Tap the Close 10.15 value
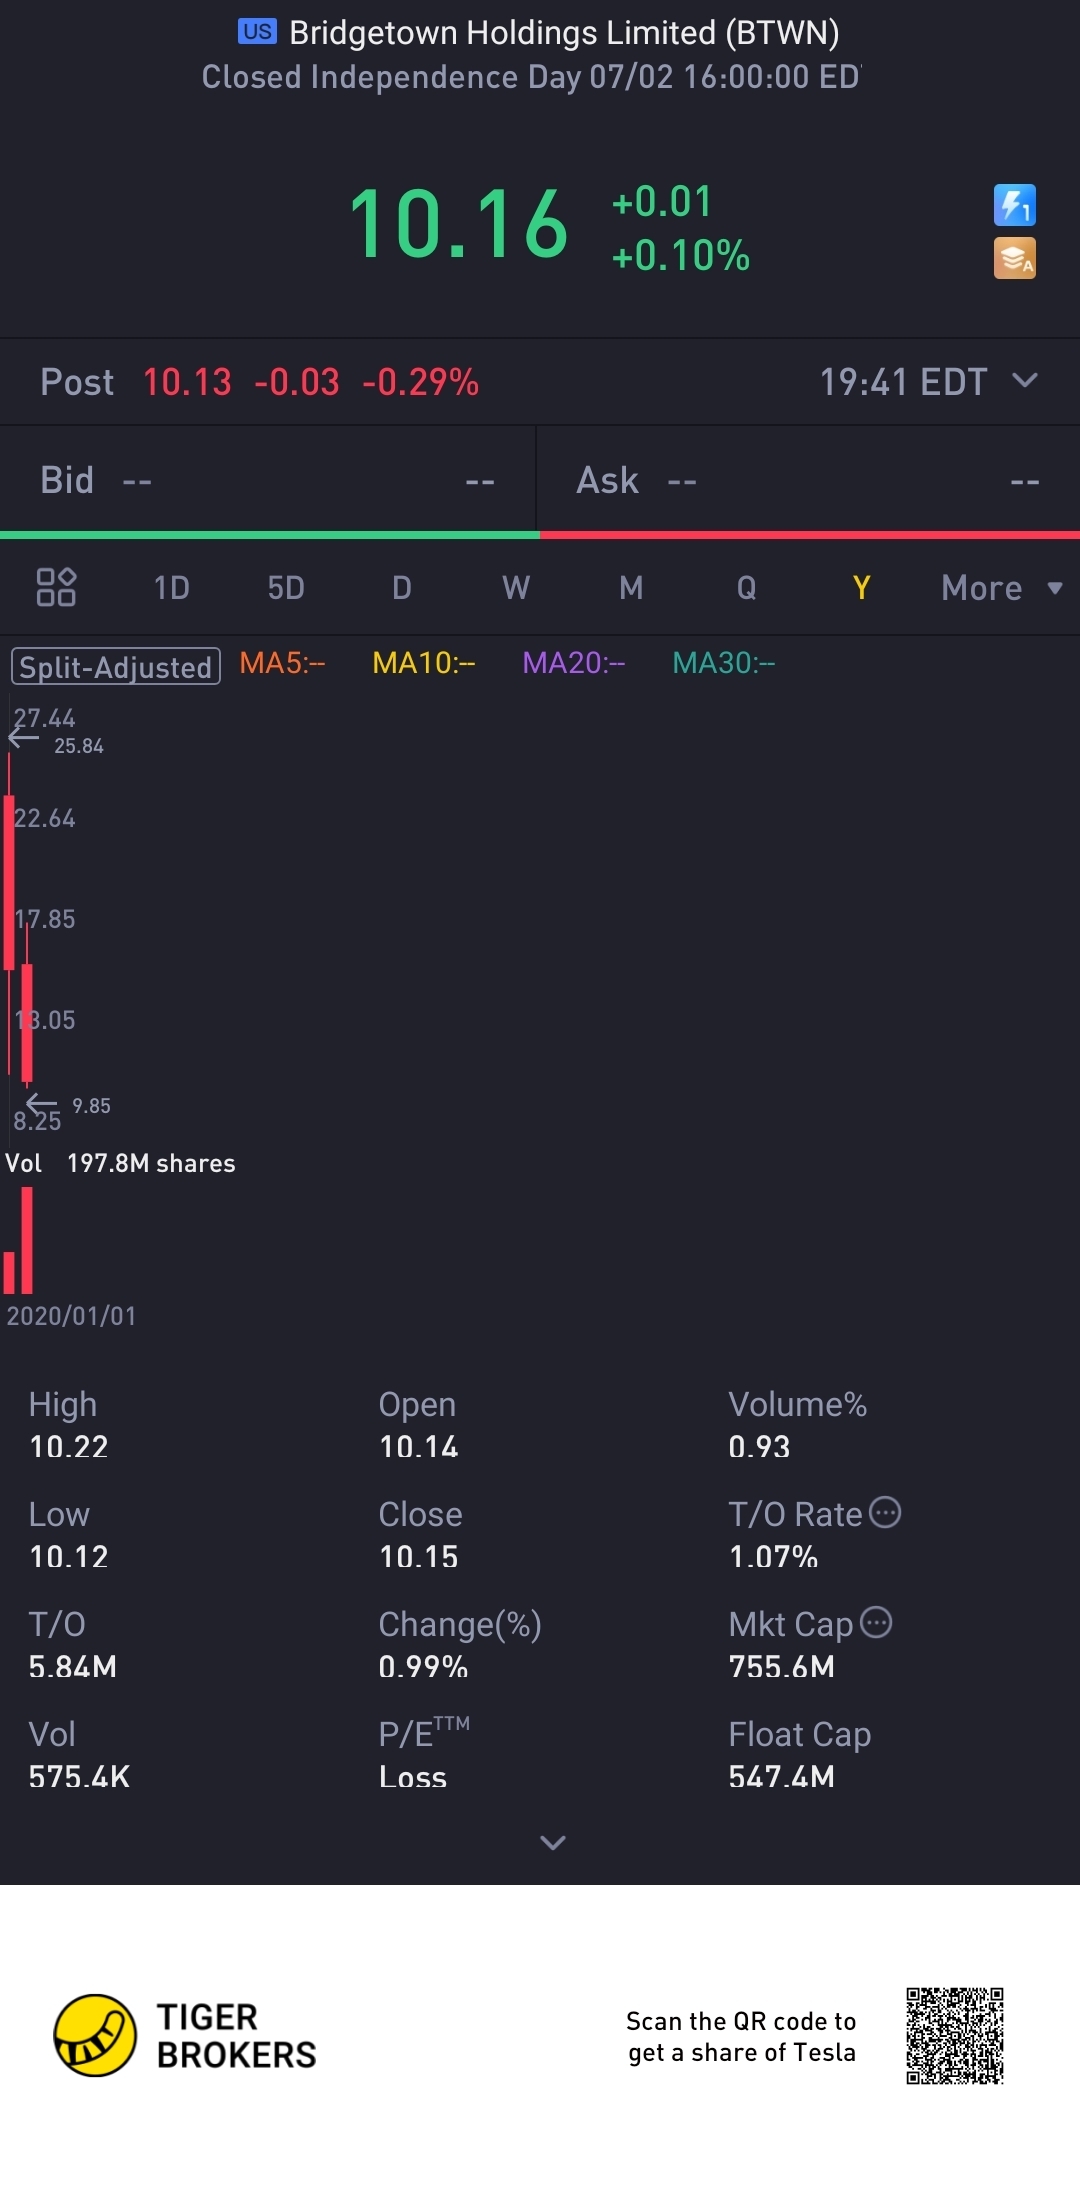Viewport: 1080px width, 2187px height. tap(419, 1557)
